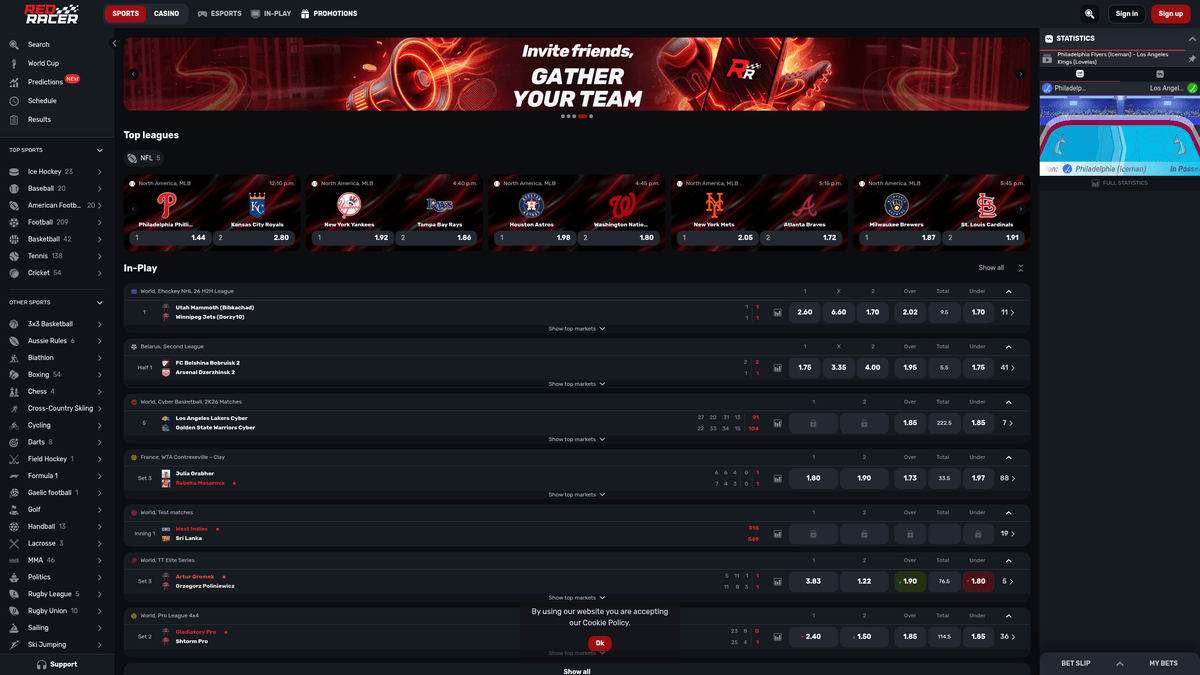Open Milwaukee Brewers vs St. Louis Cardinals card

coord(941,213)
